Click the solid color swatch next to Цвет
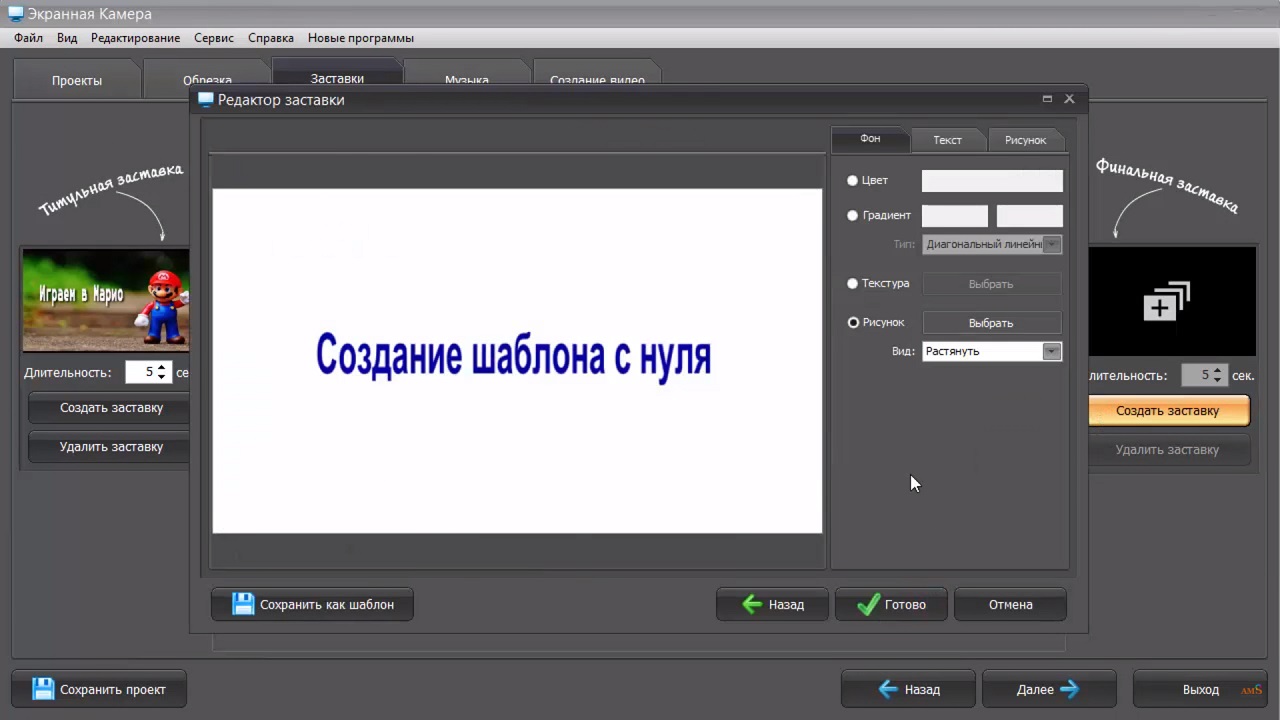 991,181
